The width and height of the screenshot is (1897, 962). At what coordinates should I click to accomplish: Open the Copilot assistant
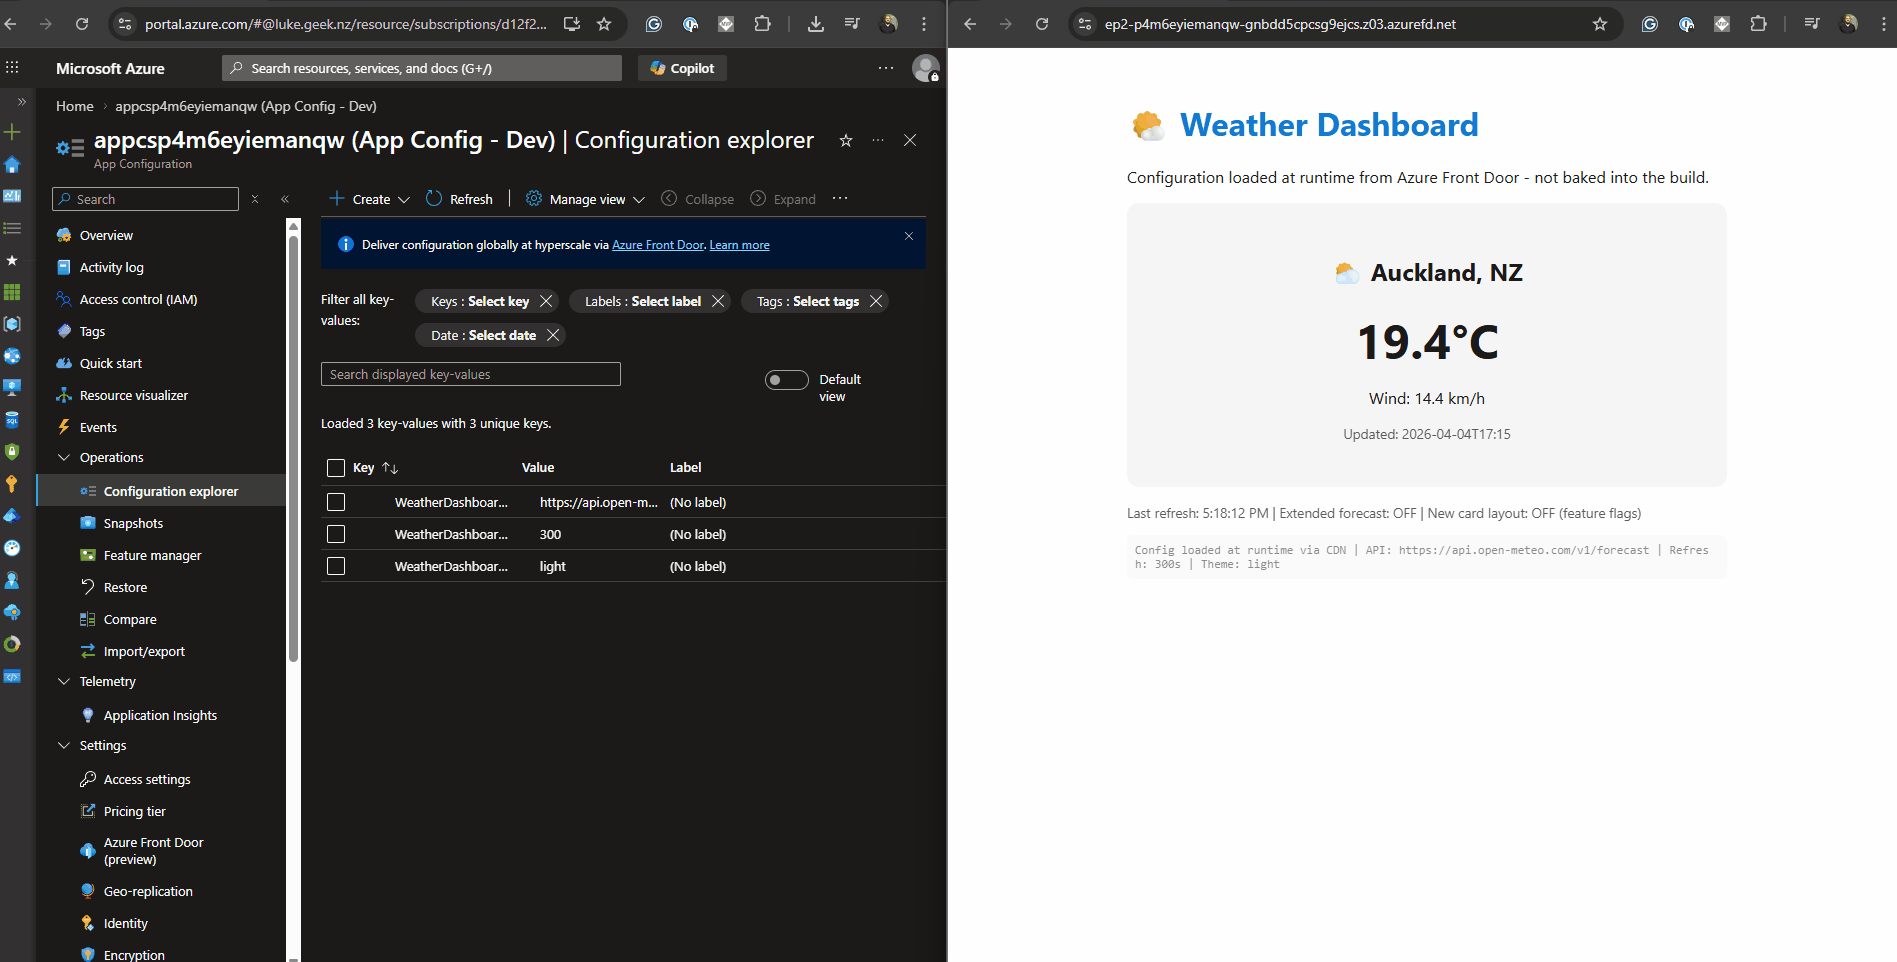[682, 68]
